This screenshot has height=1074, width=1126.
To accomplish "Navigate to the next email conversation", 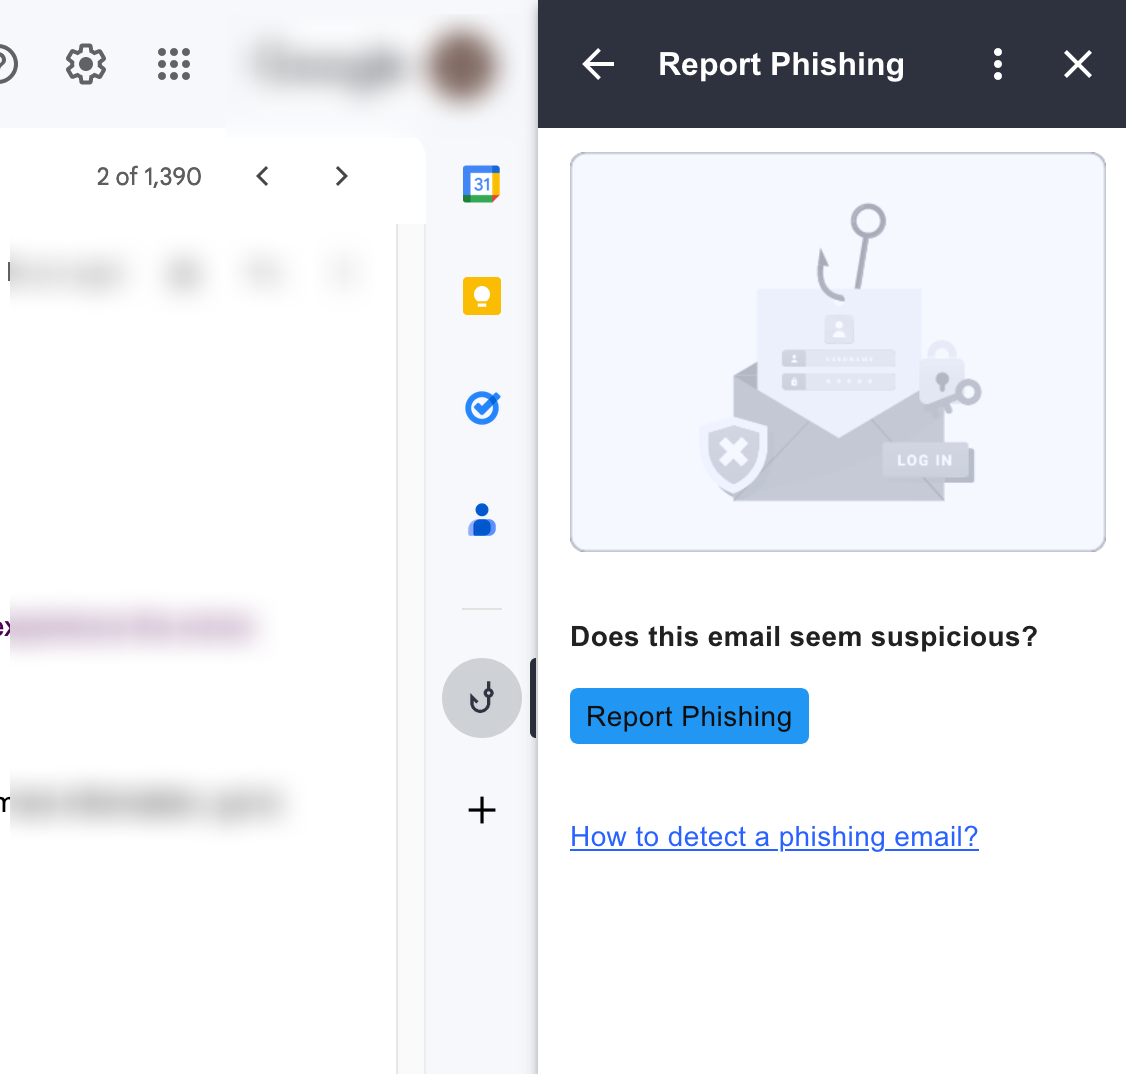I will click(341, 175).
